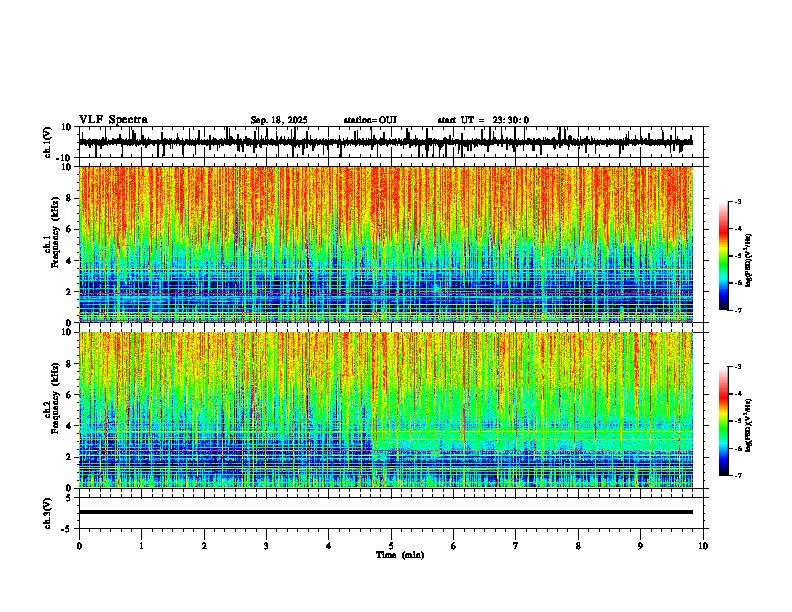Click the time axis tick label "0"
This screenshot has width=792, height=612.
pos(79,546)
